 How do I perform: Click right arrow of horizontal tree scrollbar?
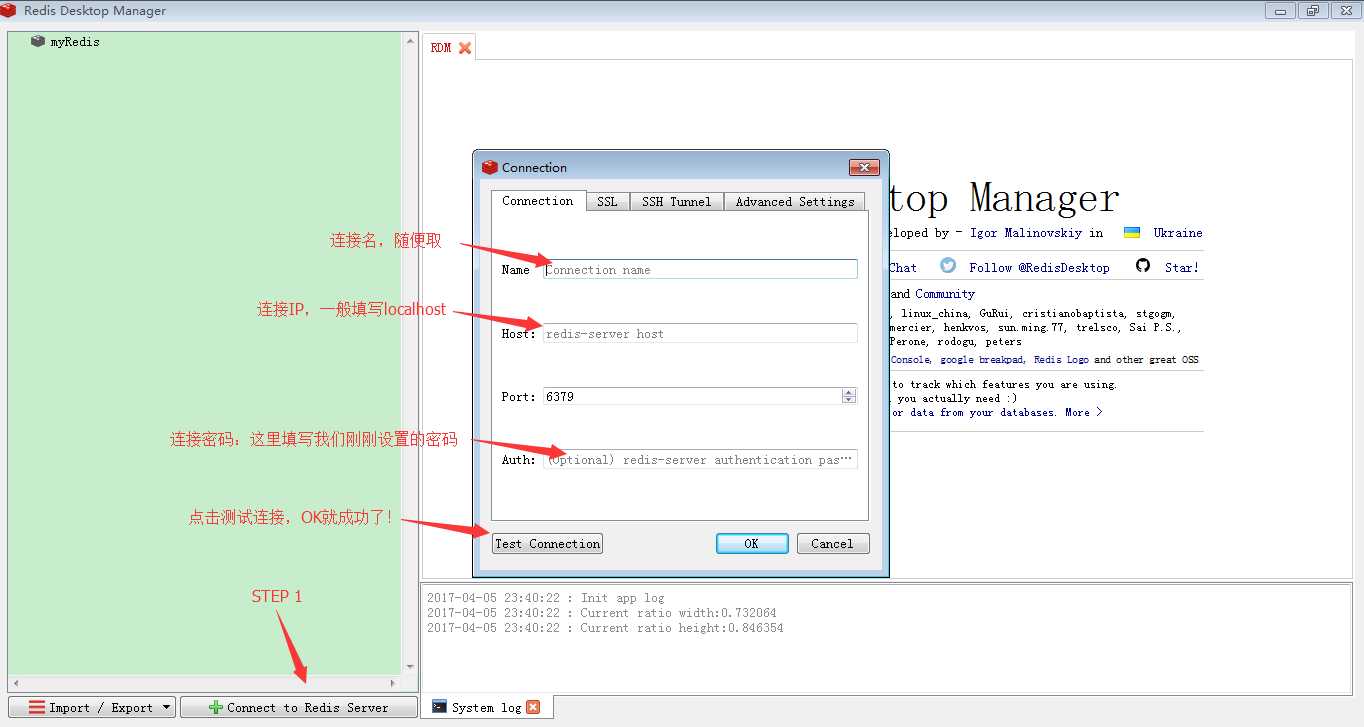[392, 683]
